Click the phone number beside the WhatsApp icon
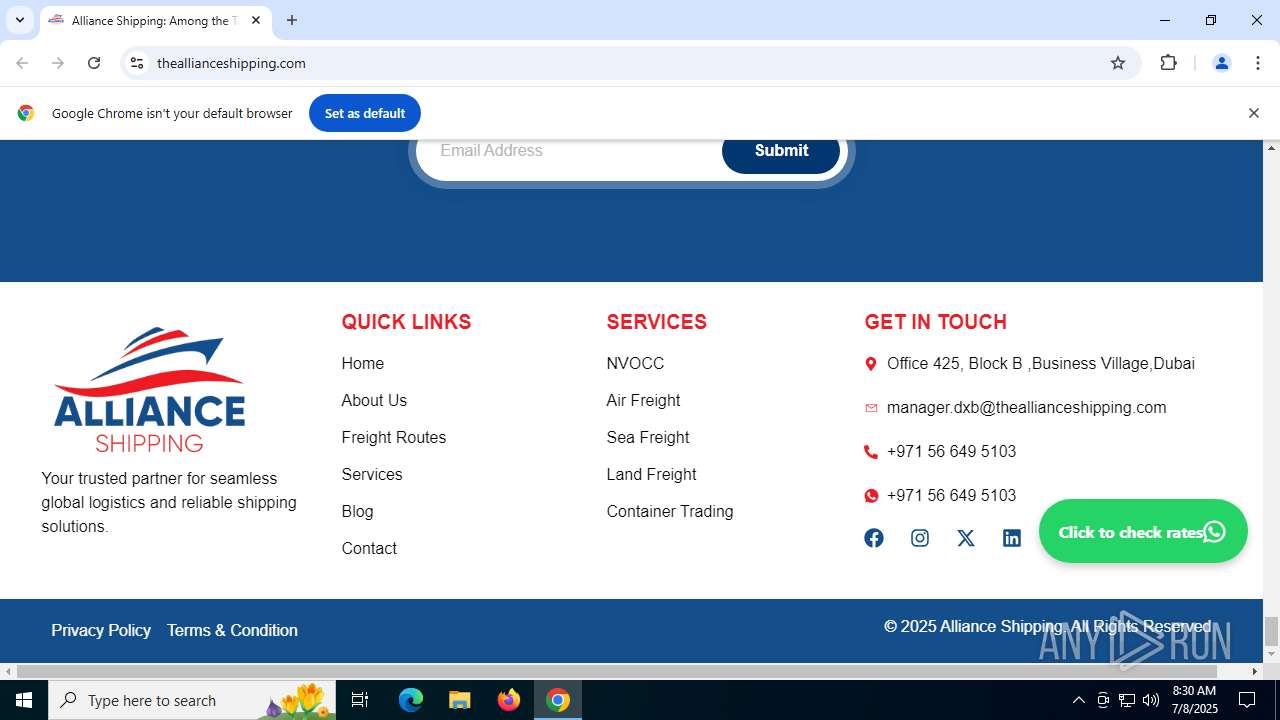Image resolution: width=1280 pixels, height=720 pixels. (x=951, y=496)
